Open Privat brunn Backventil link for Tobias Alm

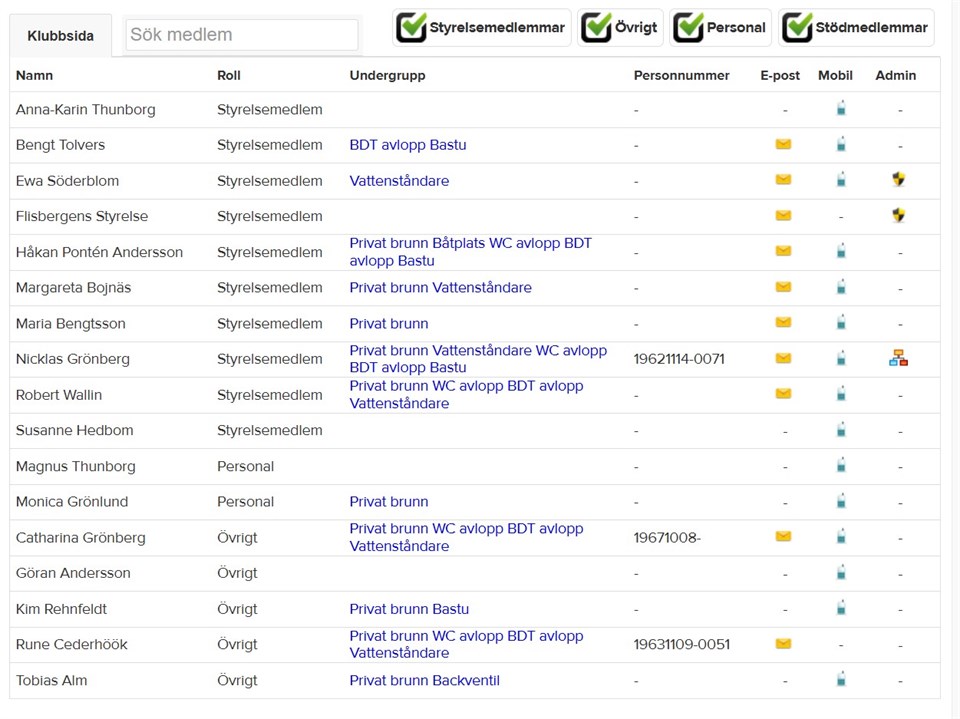click(x=424, y=681)
